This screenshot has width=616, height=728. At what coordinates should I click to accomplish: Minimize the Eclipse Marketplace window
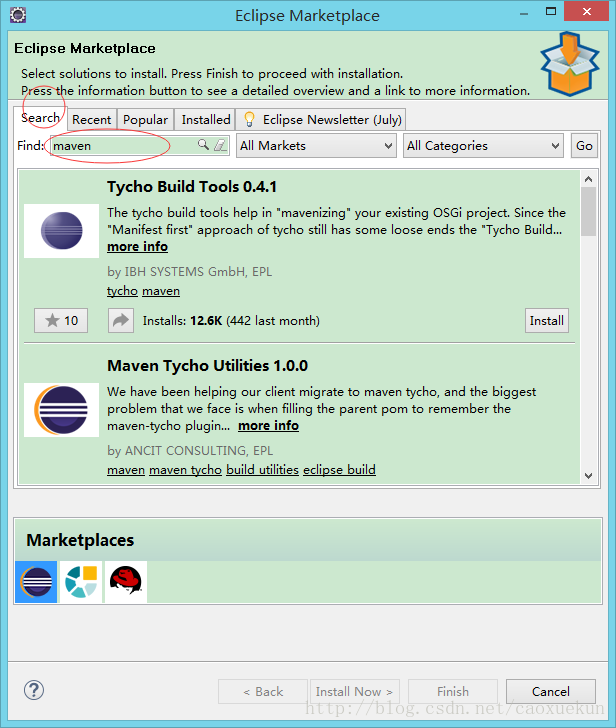(524, 13)
